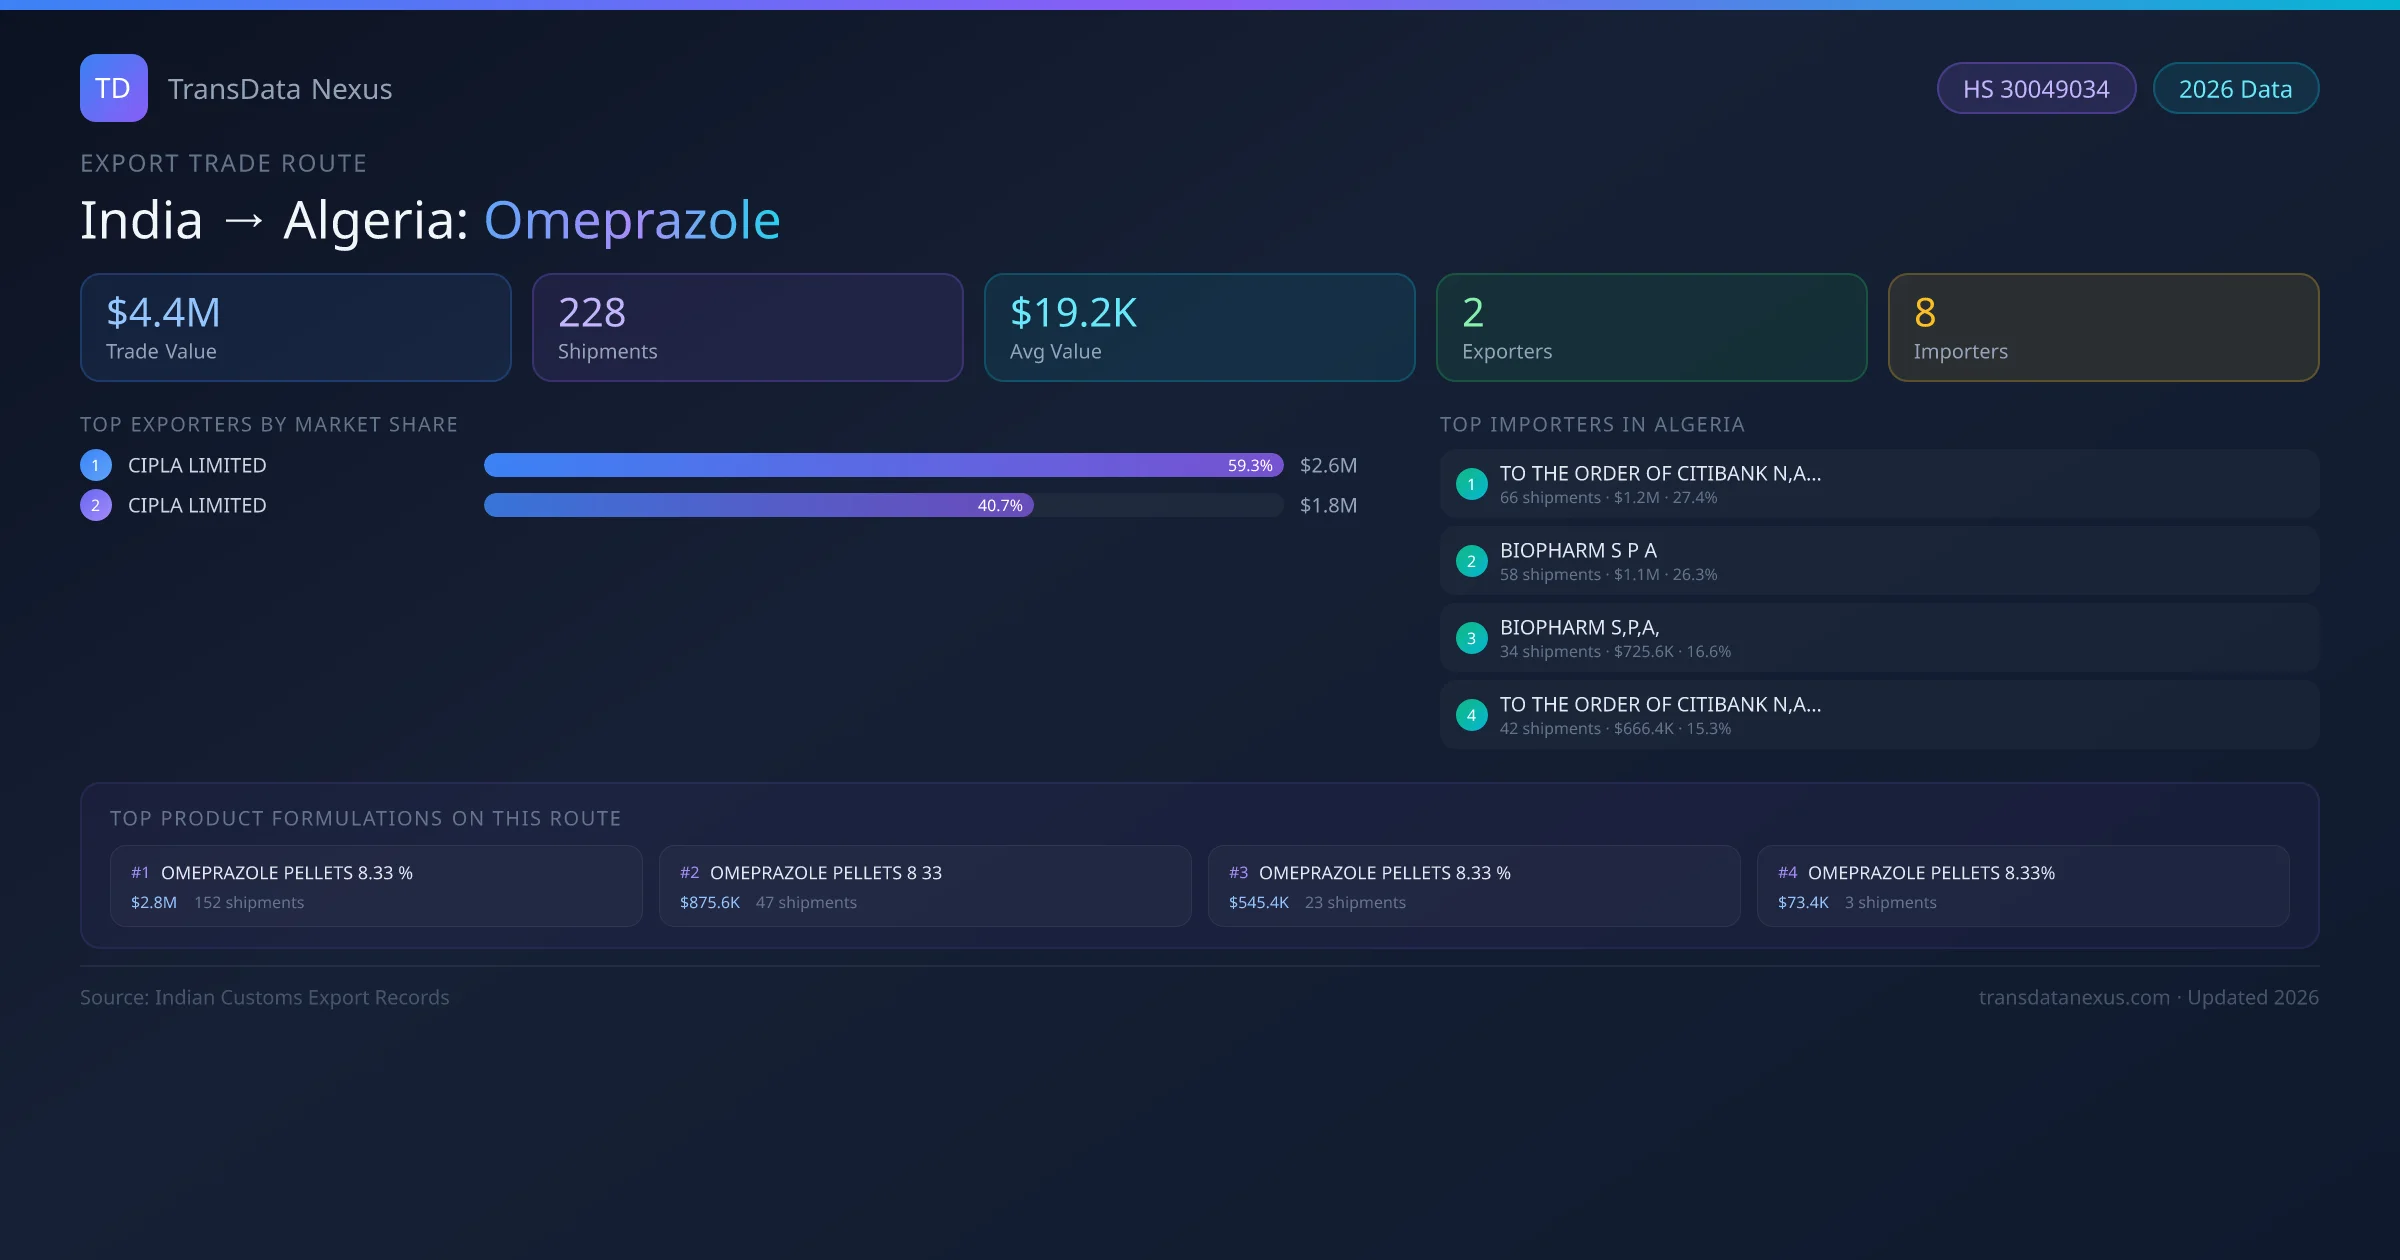Image resolution: width=2400 pixels, height=1260 pixels.
Task: Open the 228 Shipments card
Action: (x=747, y=327)
